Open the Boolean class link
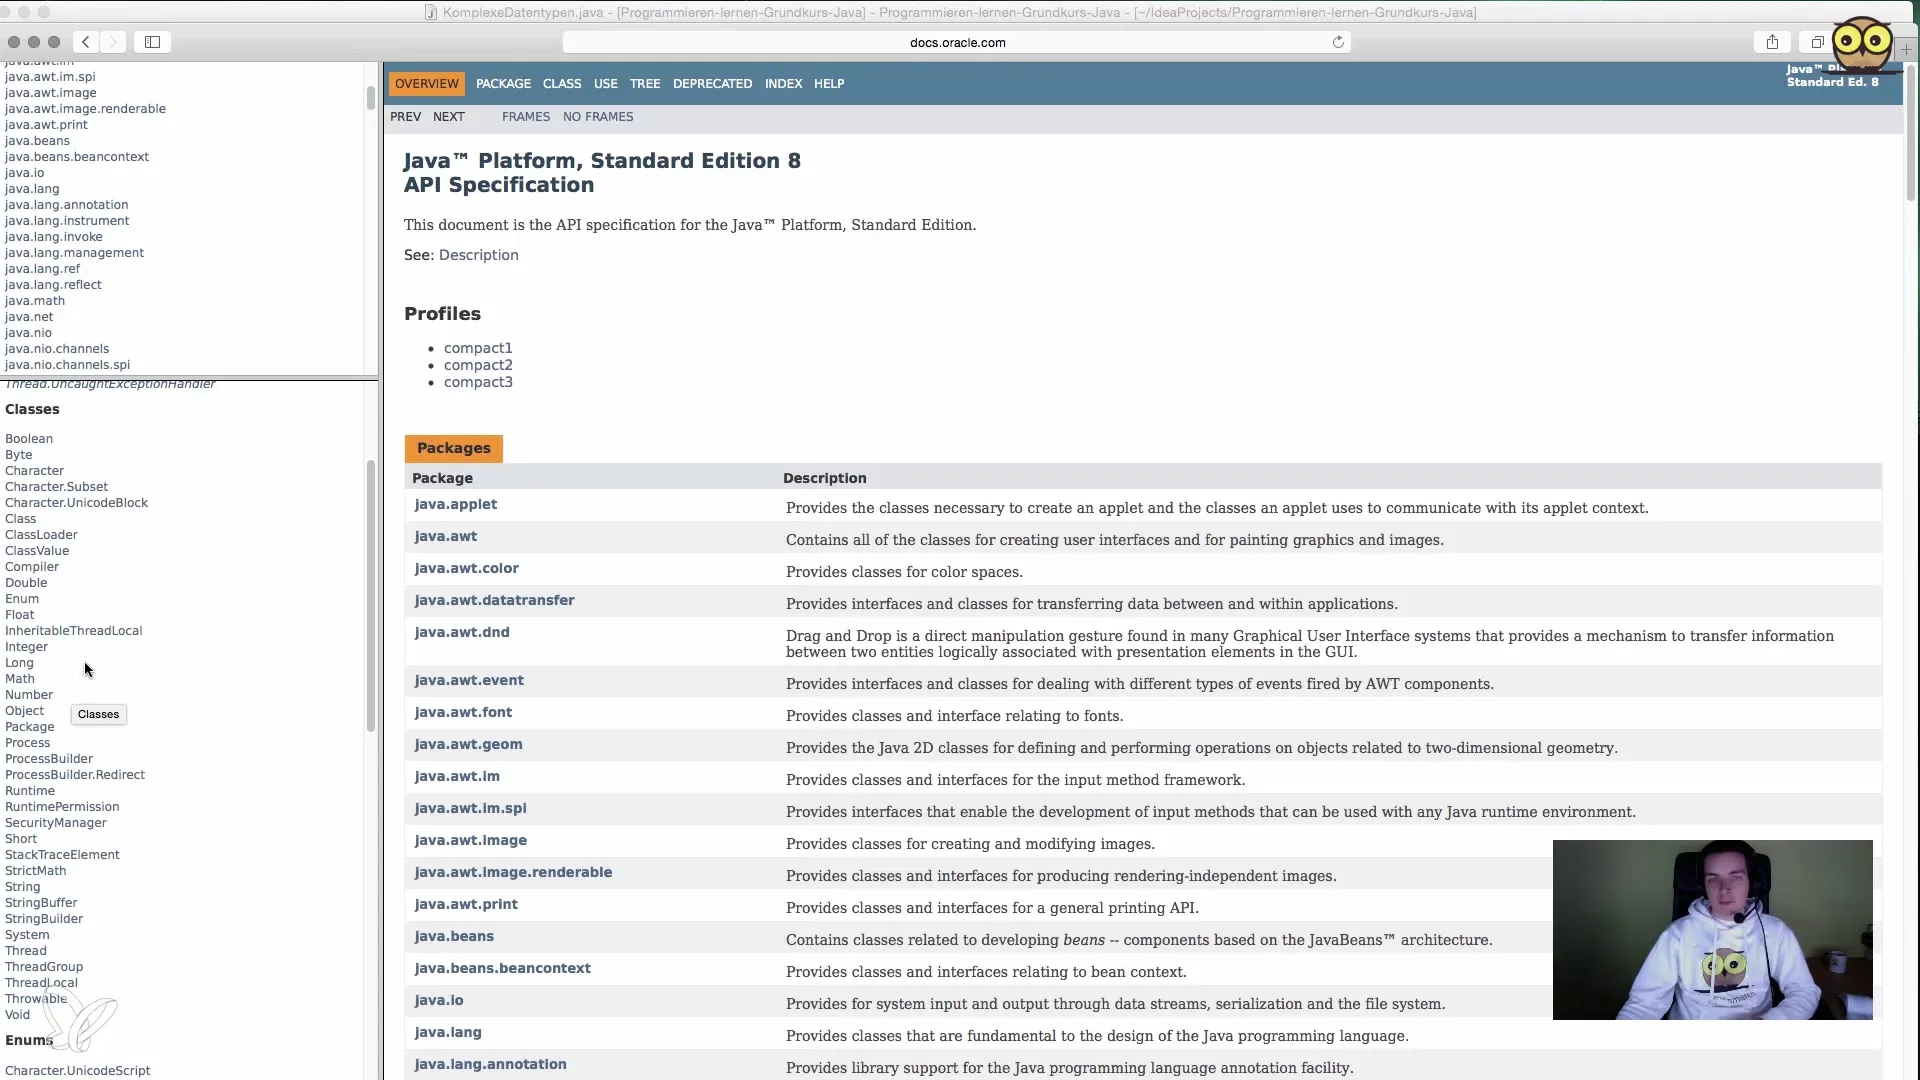 pyautogui.click(x=29, y=439)
